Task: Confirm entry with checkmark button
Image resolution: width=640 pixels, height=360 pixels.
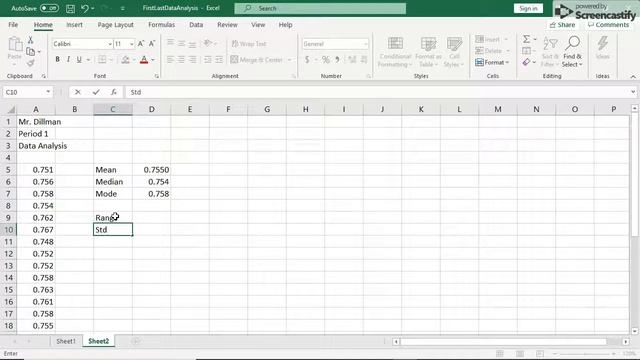Action: (x=96, y=92)
